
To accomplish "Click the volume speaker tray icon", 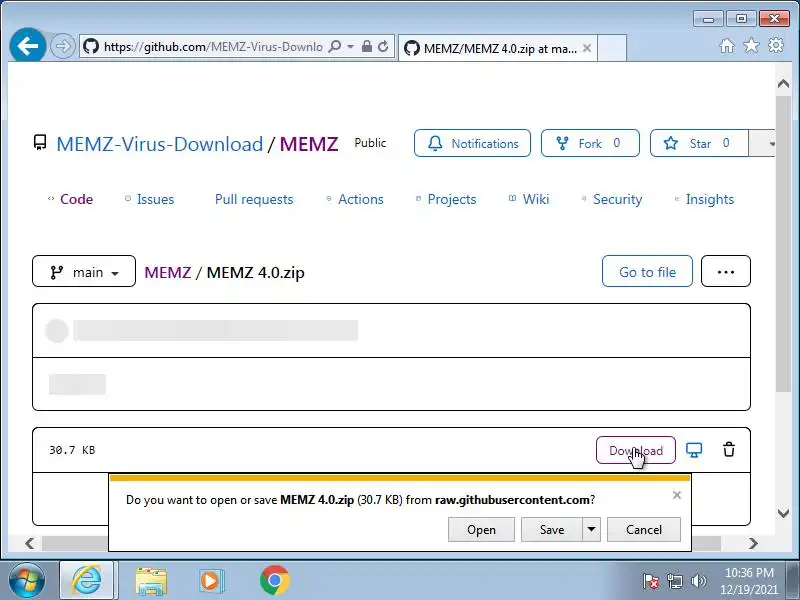I will coord(698,581).
